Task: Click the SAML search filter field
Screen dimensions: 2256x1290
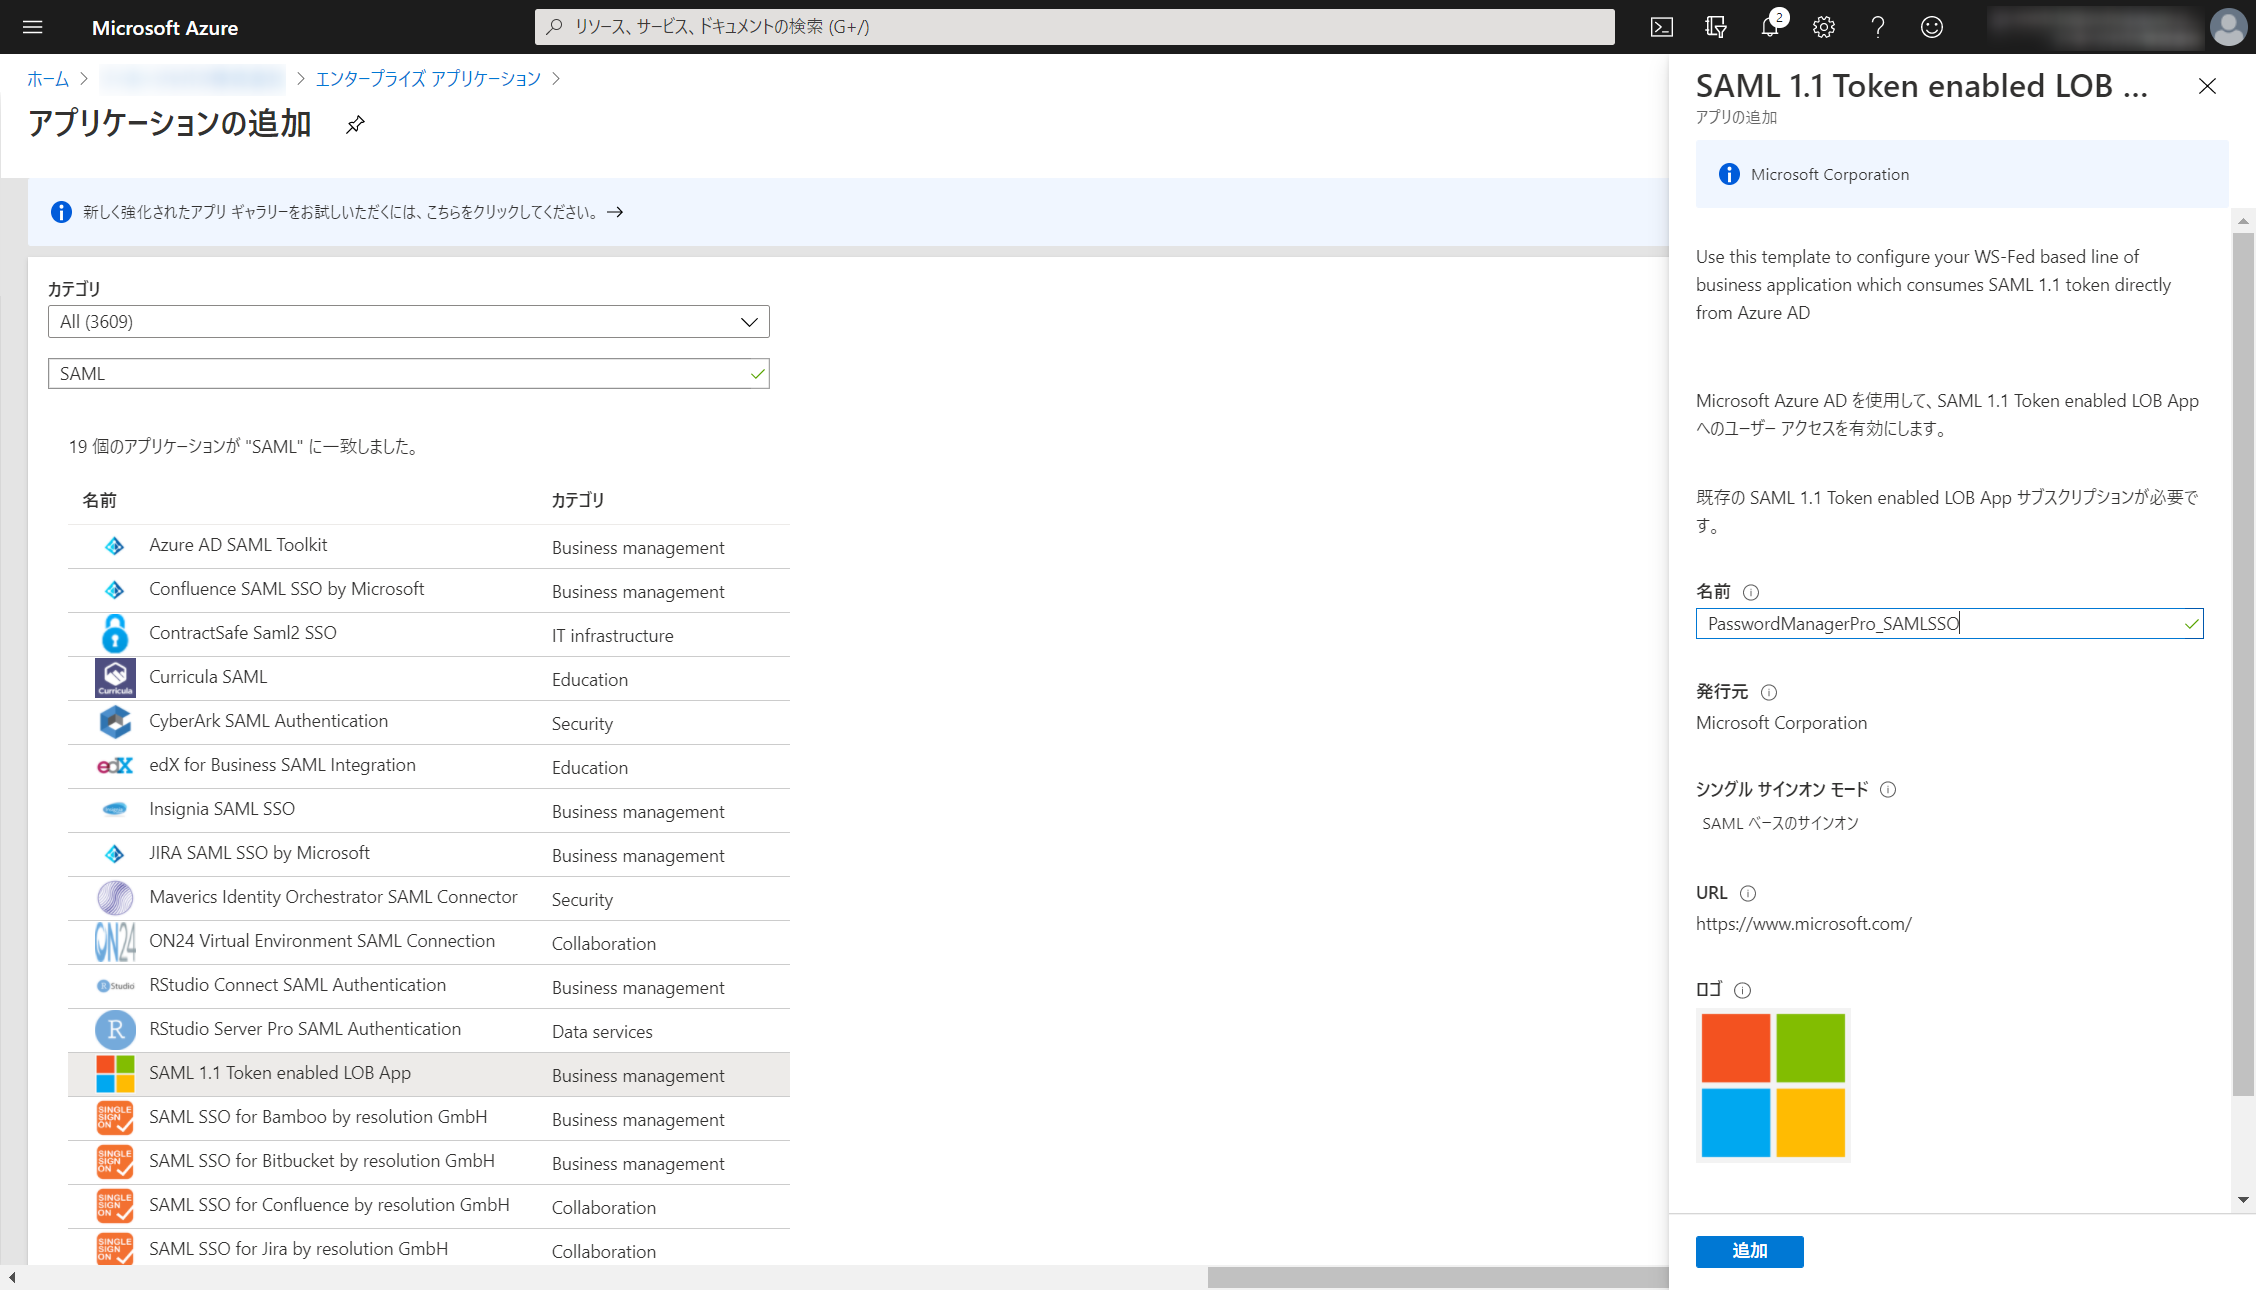Action: coord(400,373)
